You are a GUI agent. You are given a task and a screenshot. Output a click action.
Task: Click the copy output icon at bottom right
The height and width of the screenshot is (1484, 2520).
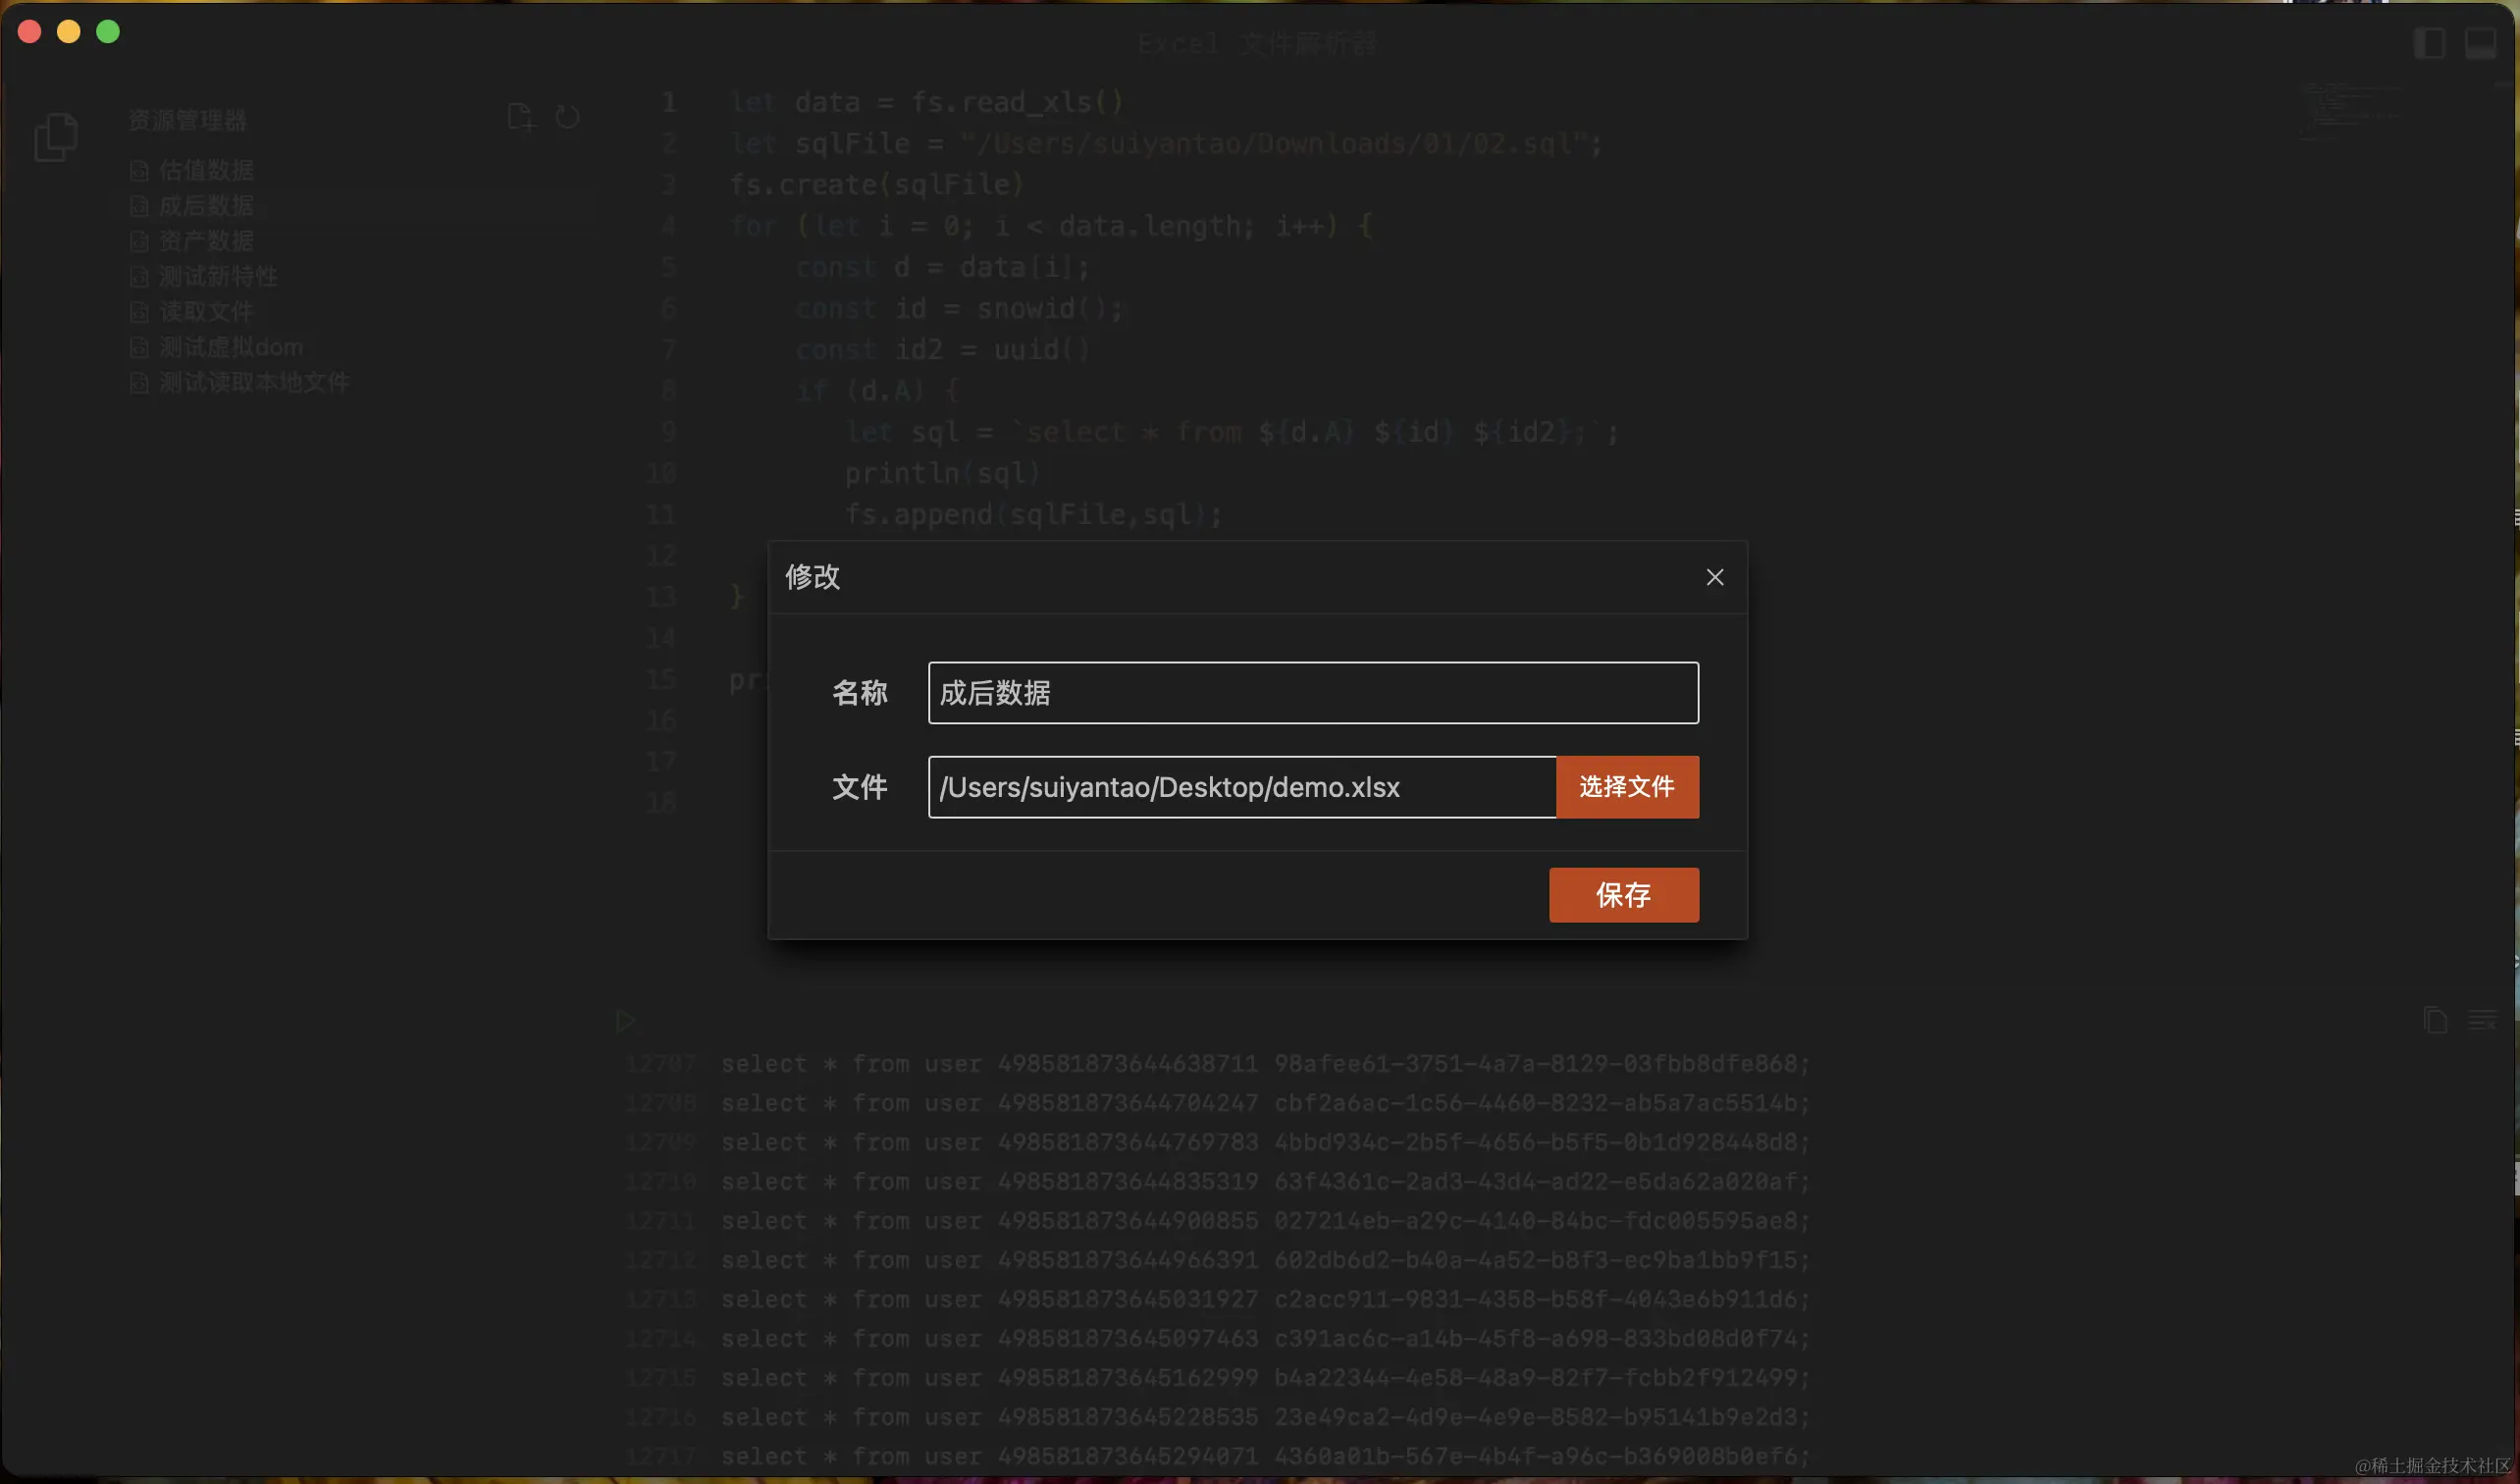[2434, 1019]
